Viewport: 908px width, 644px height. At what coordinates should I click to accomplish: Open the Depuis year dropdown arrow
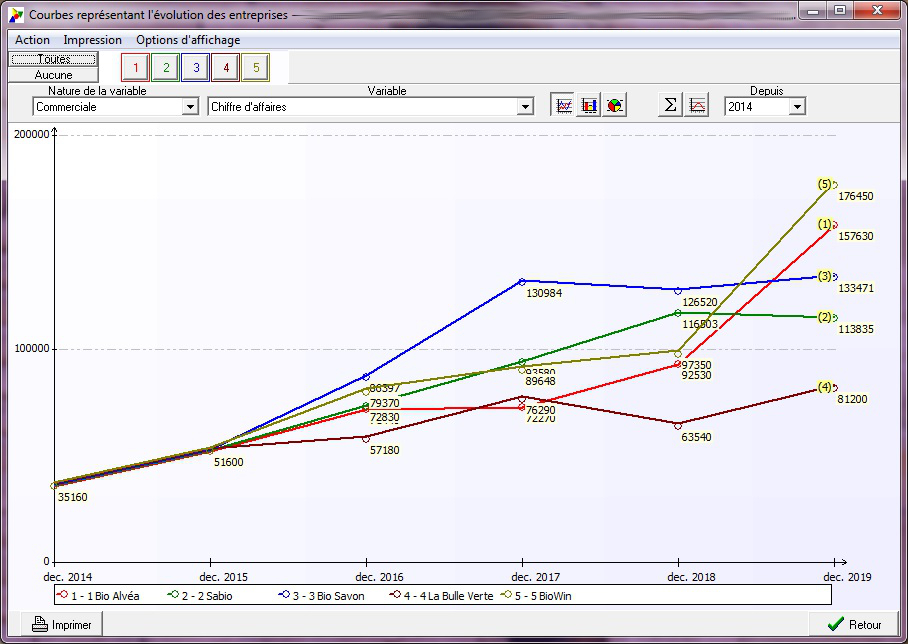point(797,107)
